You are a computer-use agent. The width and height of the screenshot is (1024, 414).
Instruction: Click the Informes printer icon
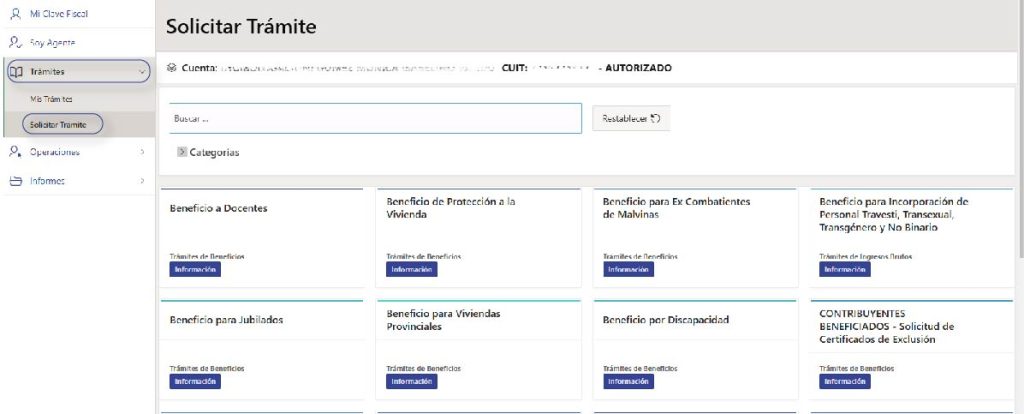pos(15,181)
